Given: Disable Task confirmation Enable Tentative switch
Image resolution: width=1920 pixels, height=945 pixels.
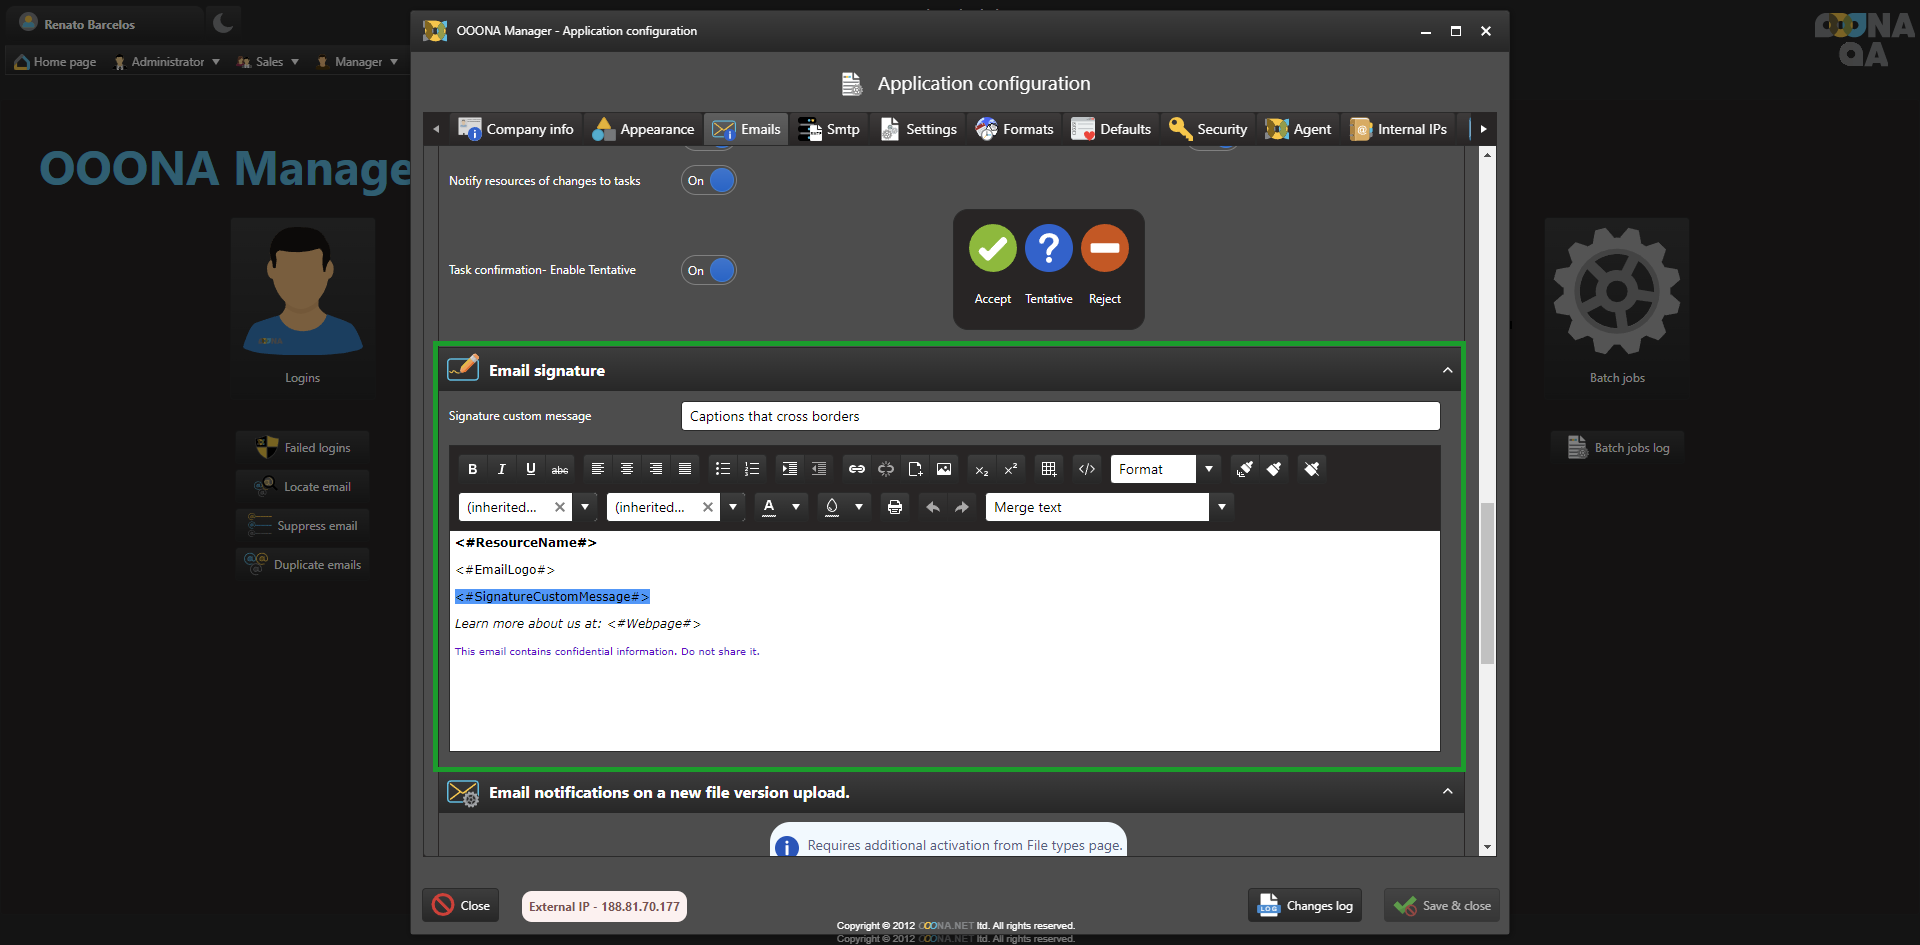Looking at the screenshot, I should coord(709,271).
